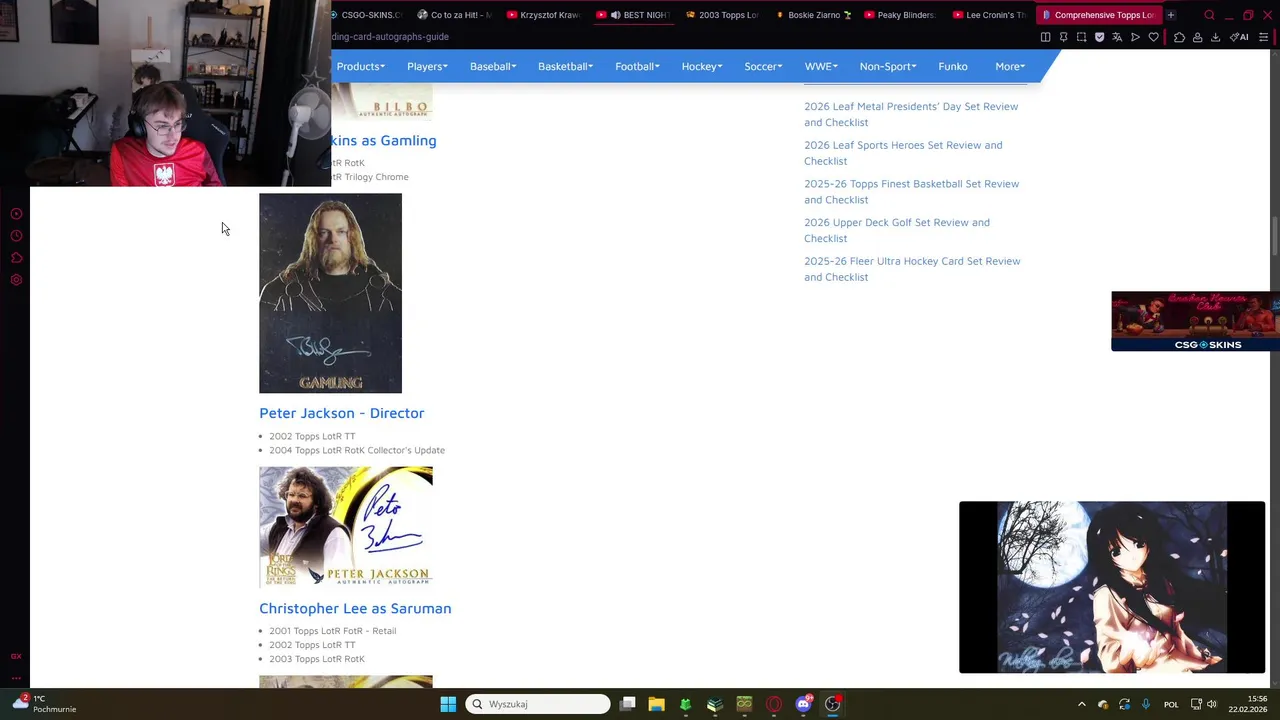Switch to BEST NIGHT tab
The width and height of the screenshot is (1280, 720).
point(634,15)
